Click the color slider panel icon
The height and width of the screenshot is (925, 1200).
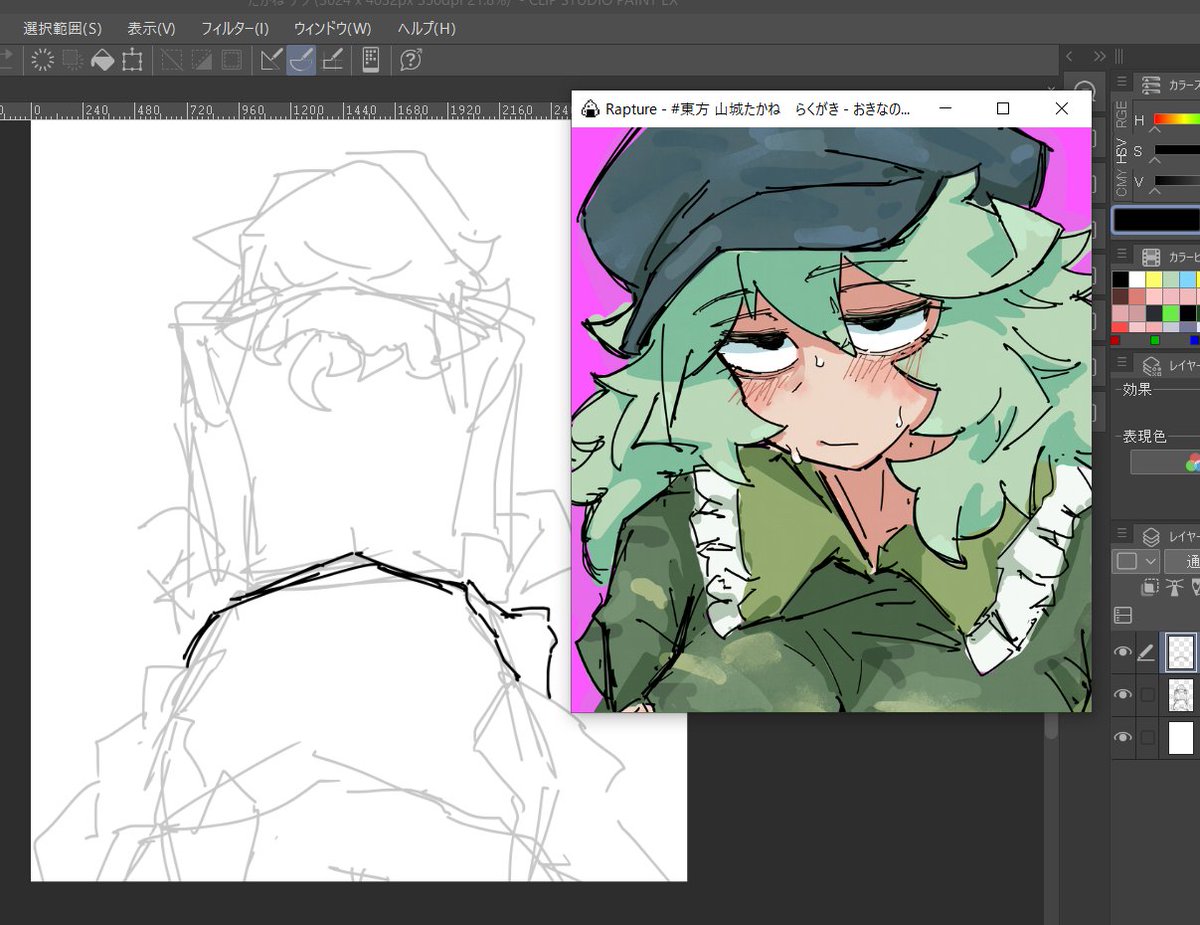pyautogui.click(x=1150, y=83)
